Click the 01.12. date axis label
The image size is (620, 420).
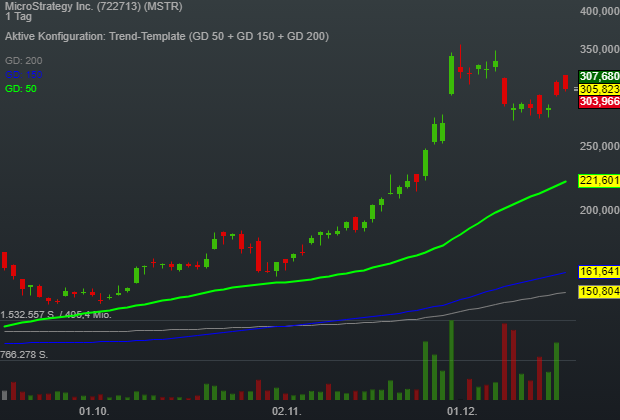pos(462,411)
